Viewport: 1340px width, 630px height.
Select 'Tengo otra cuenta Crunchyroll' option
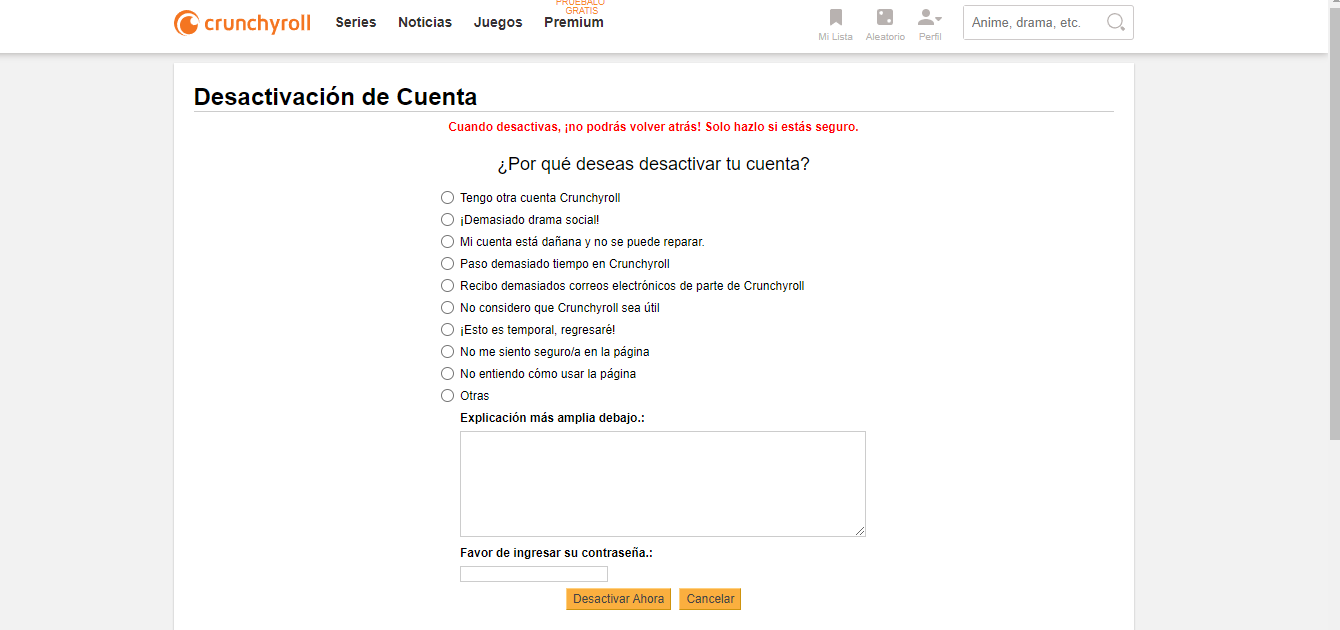pos(448,198)
